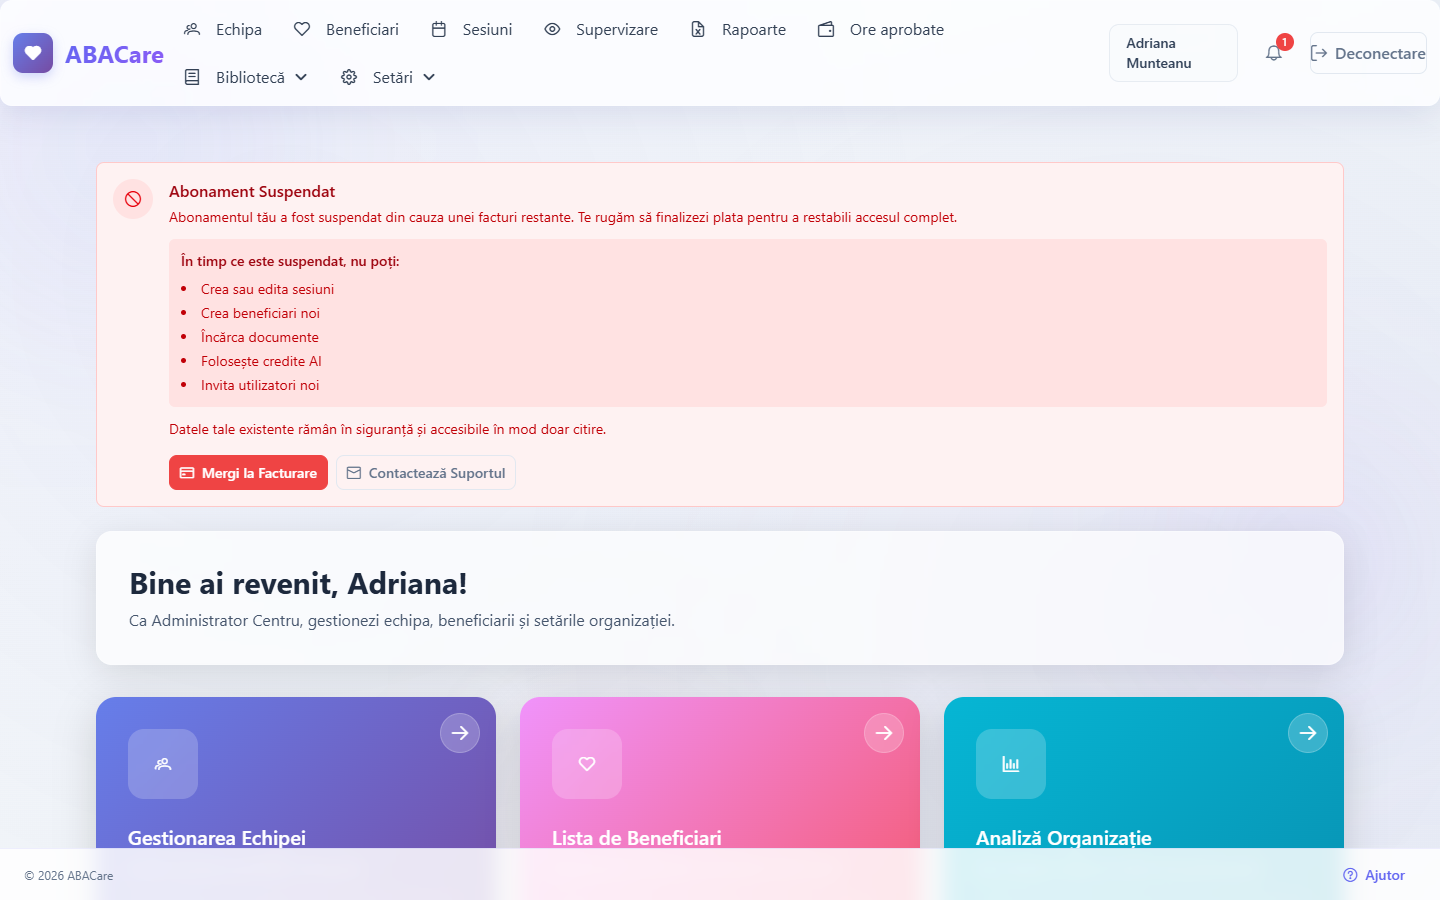1440x900 pixels.
Task: Open Ore aprobate in the navigation
Action: (881, 29)
